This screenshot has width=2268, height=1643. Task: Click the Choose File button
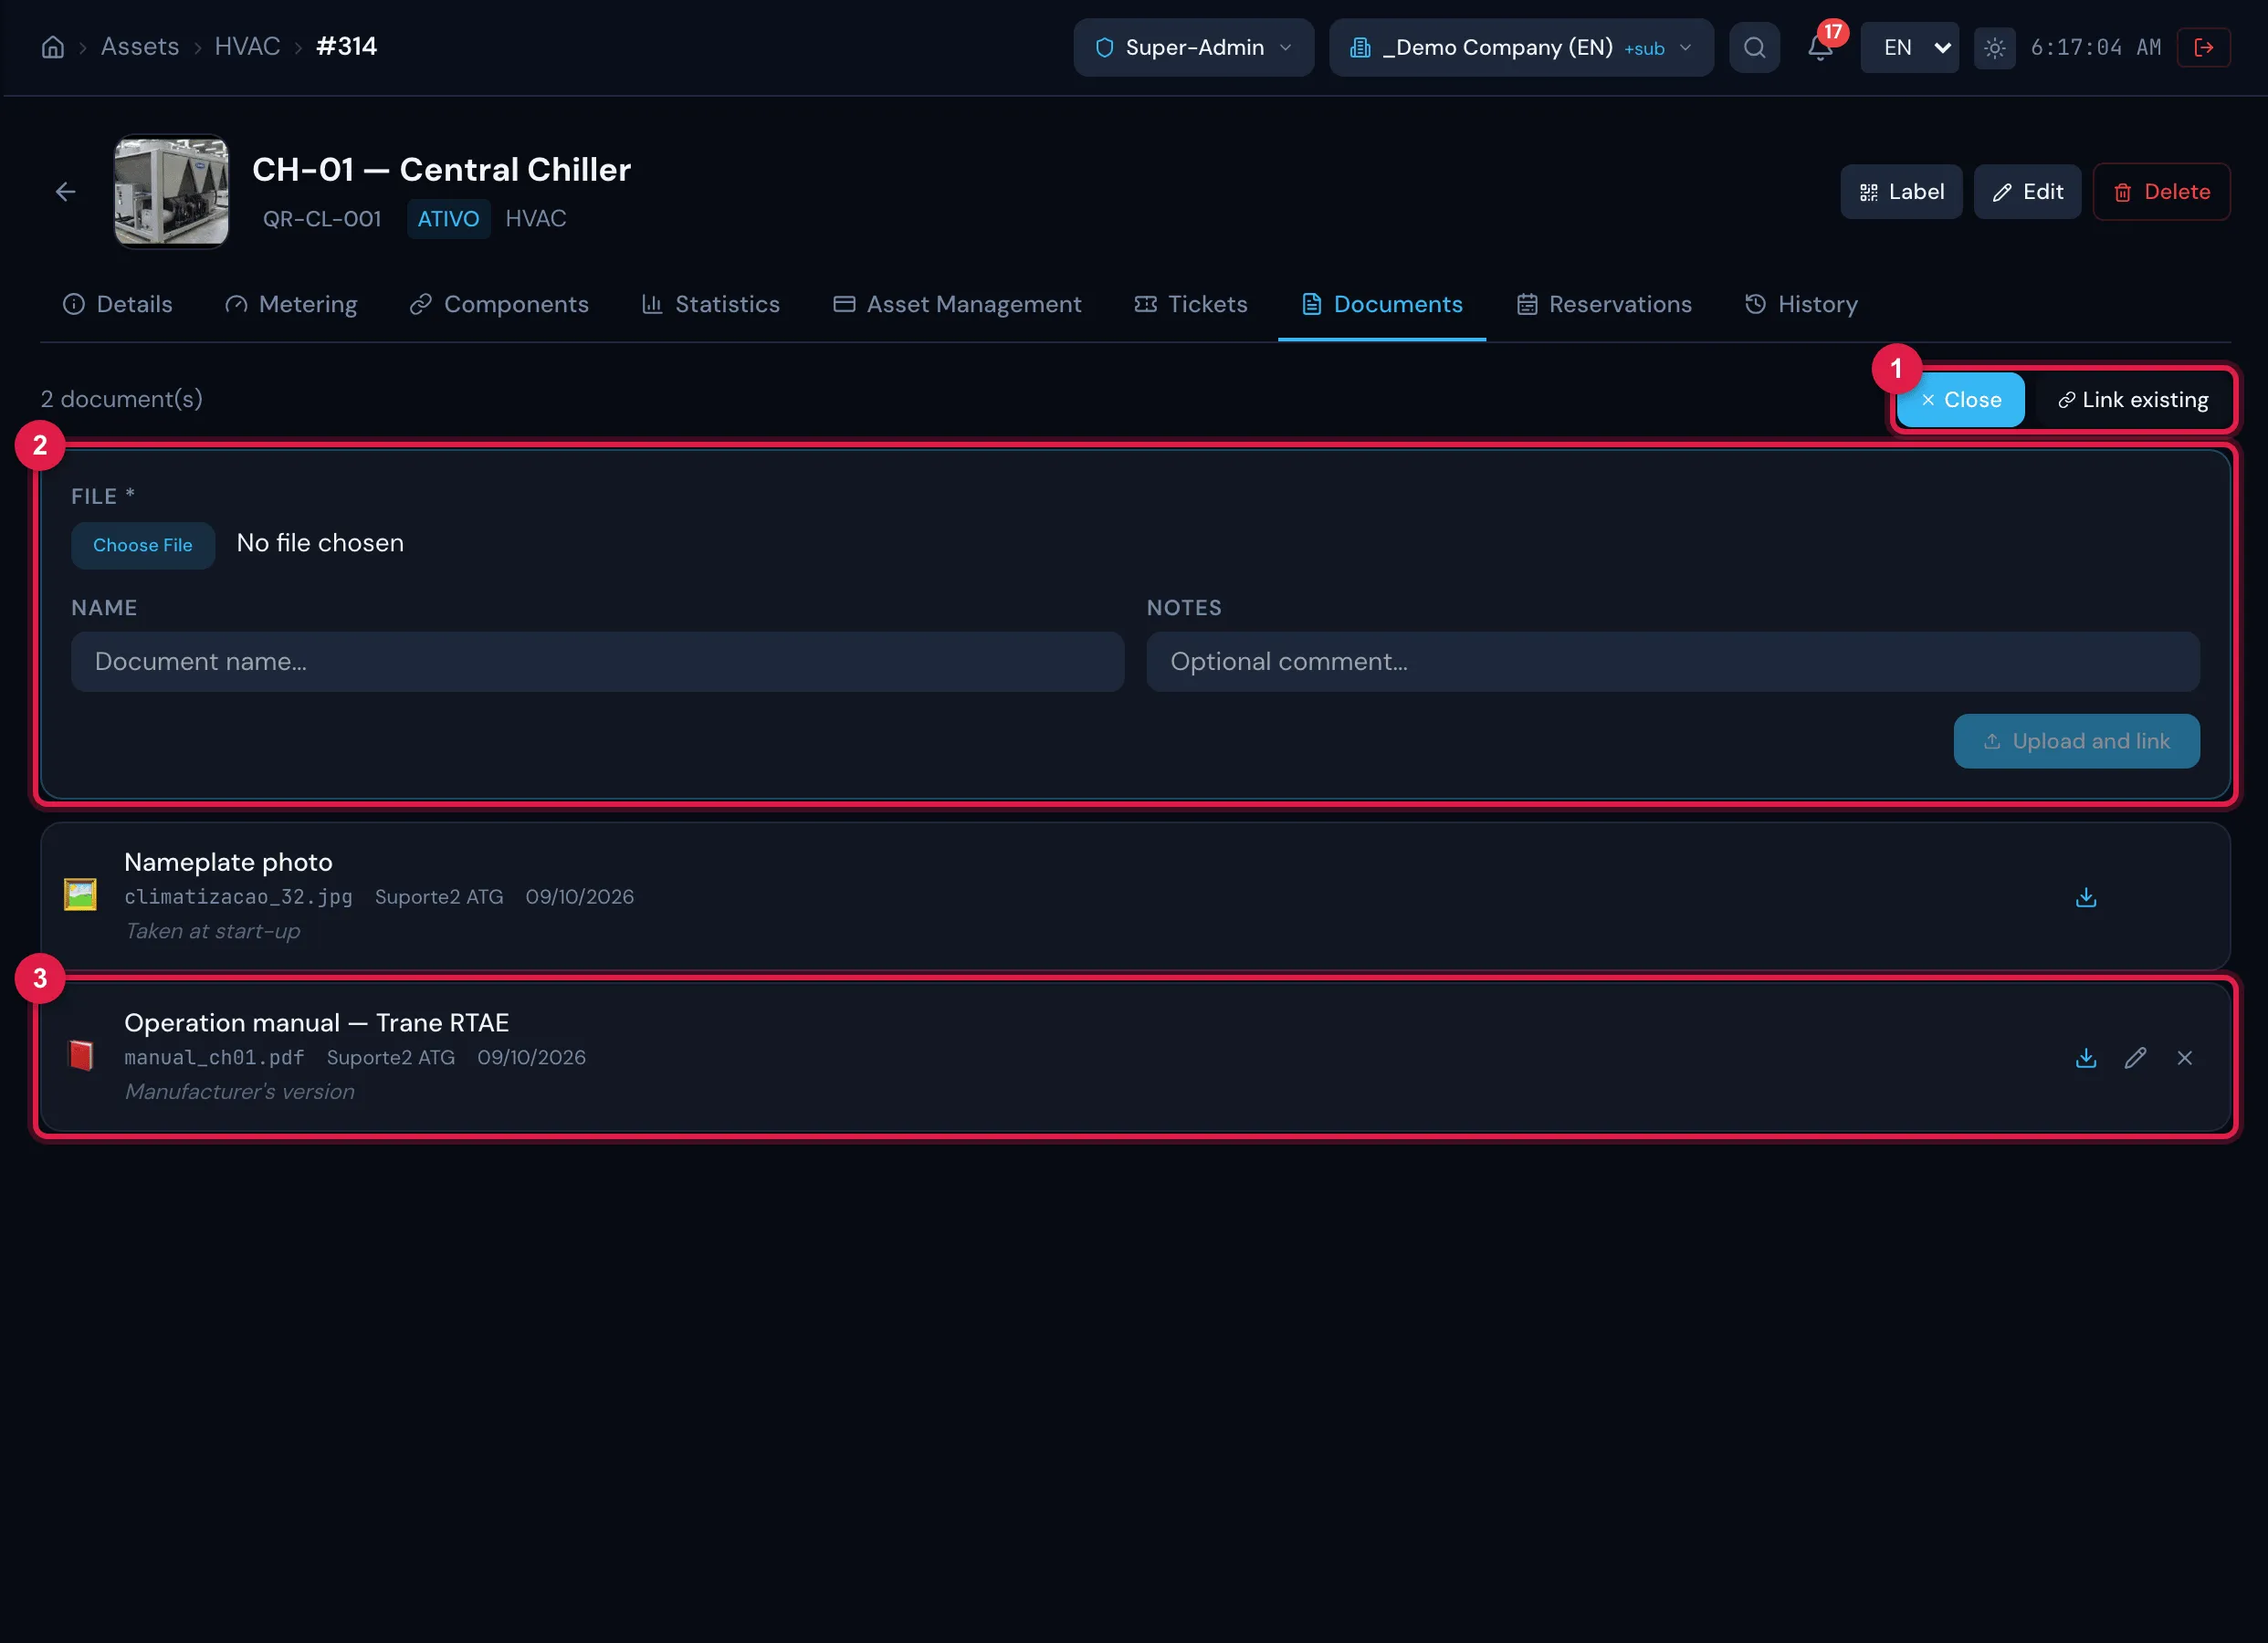(142, 545)
